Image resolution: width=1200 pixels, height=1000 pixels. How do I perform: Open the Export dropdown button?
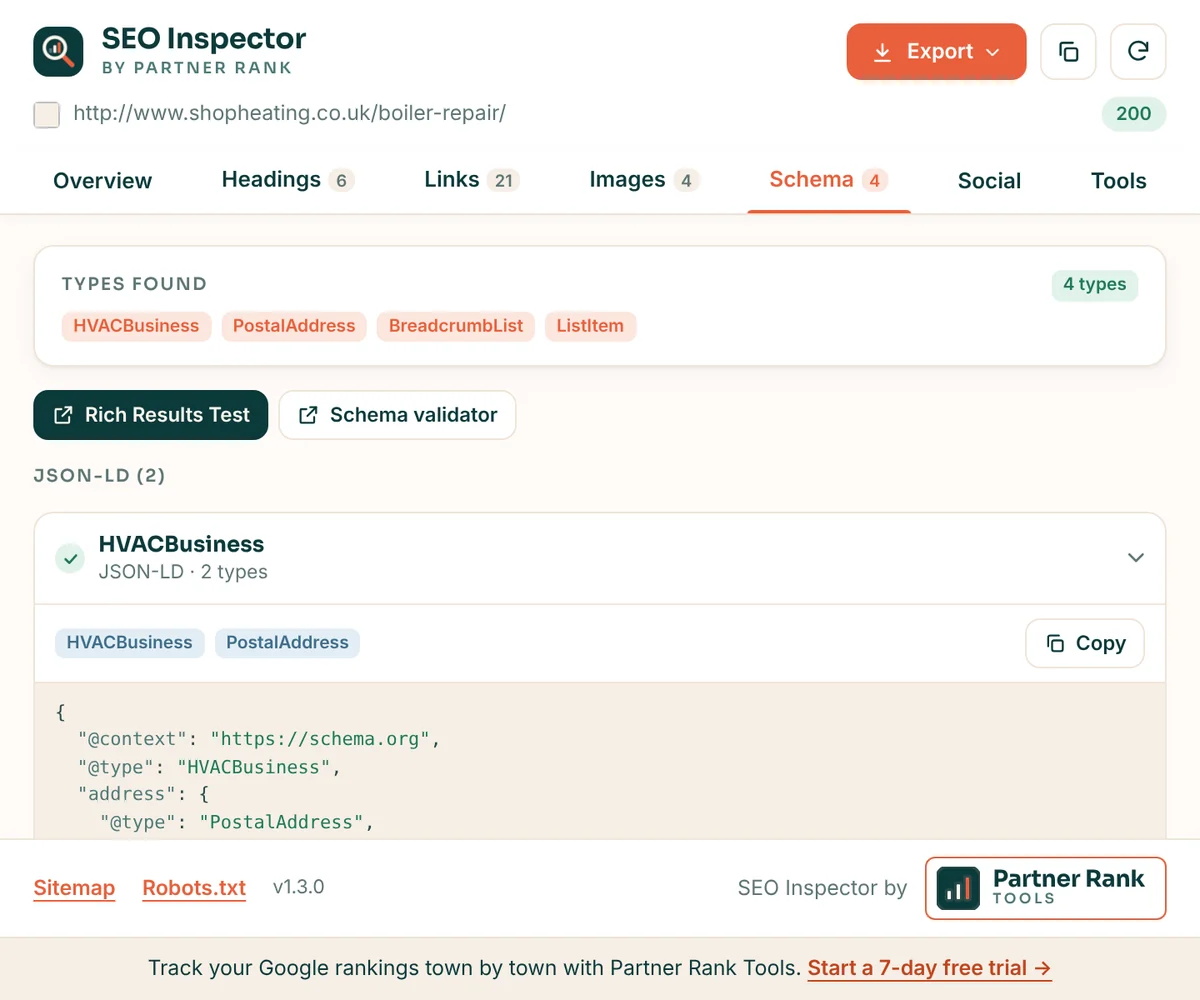[x=936, y=52]
